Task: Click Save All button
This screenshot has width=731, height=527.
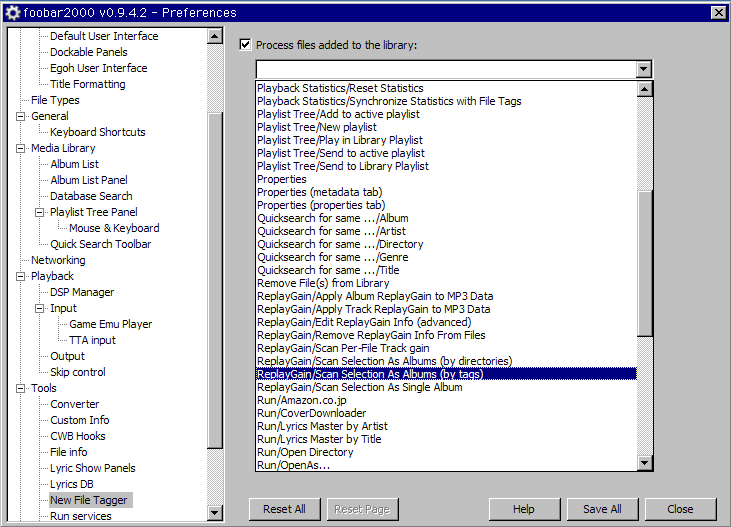Action: click(602, 509)
